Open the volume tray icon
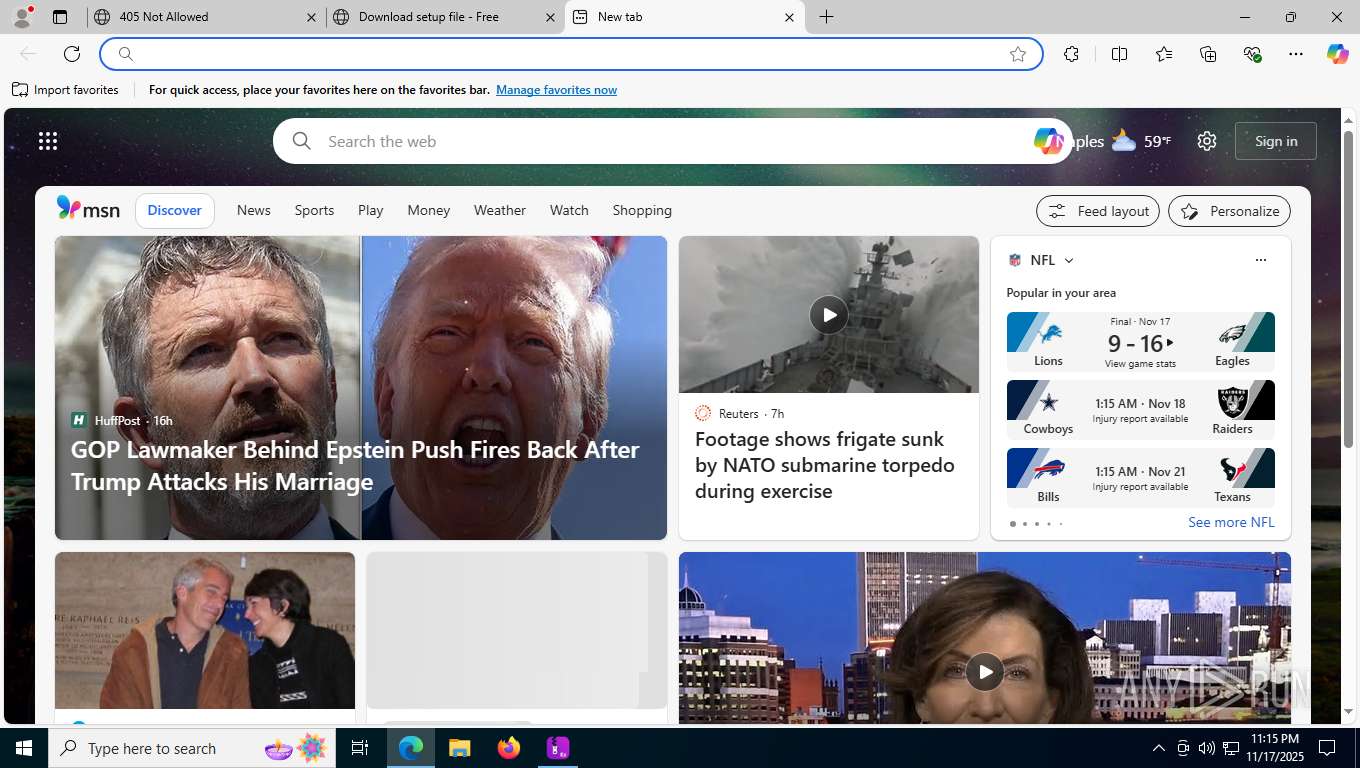This screenshot has width=1360, height=768. click(x=1207, y=748)
